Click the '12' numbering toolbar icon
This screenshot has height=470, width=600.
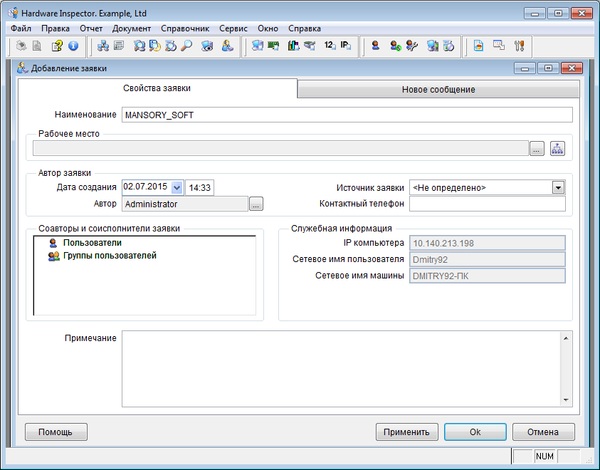[328, 46]
